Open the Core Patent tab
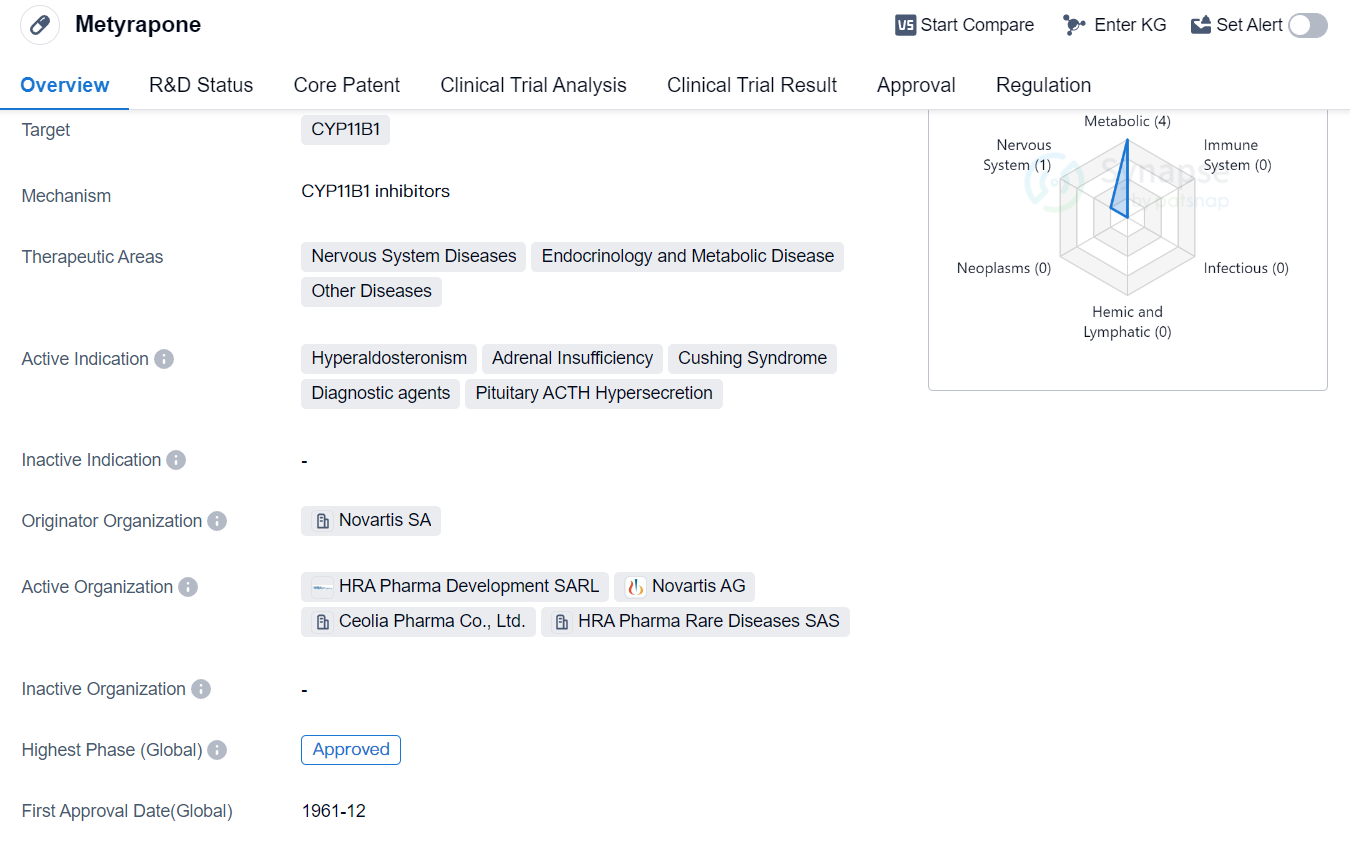This screenshot has height=845, width=1350. tap(347, 85)
